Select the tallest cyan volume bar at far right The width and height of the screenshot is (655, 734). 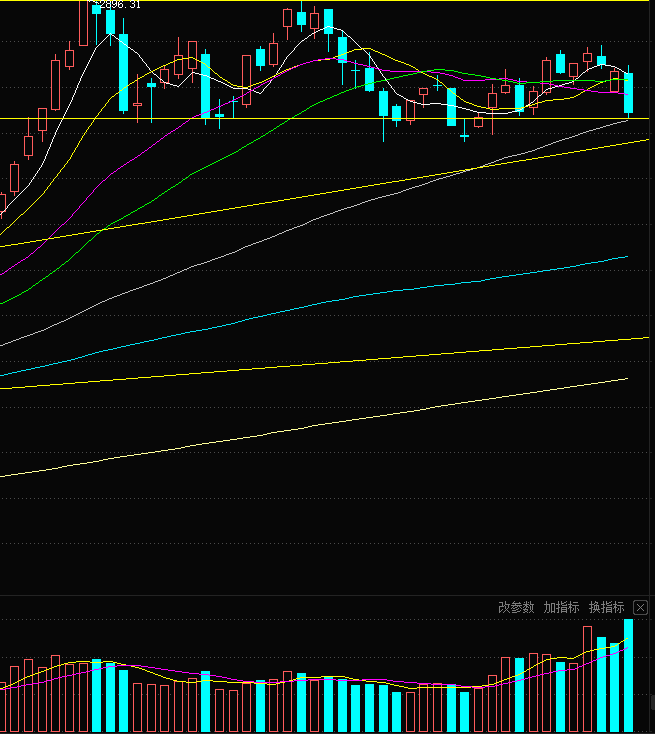(628, 675)
